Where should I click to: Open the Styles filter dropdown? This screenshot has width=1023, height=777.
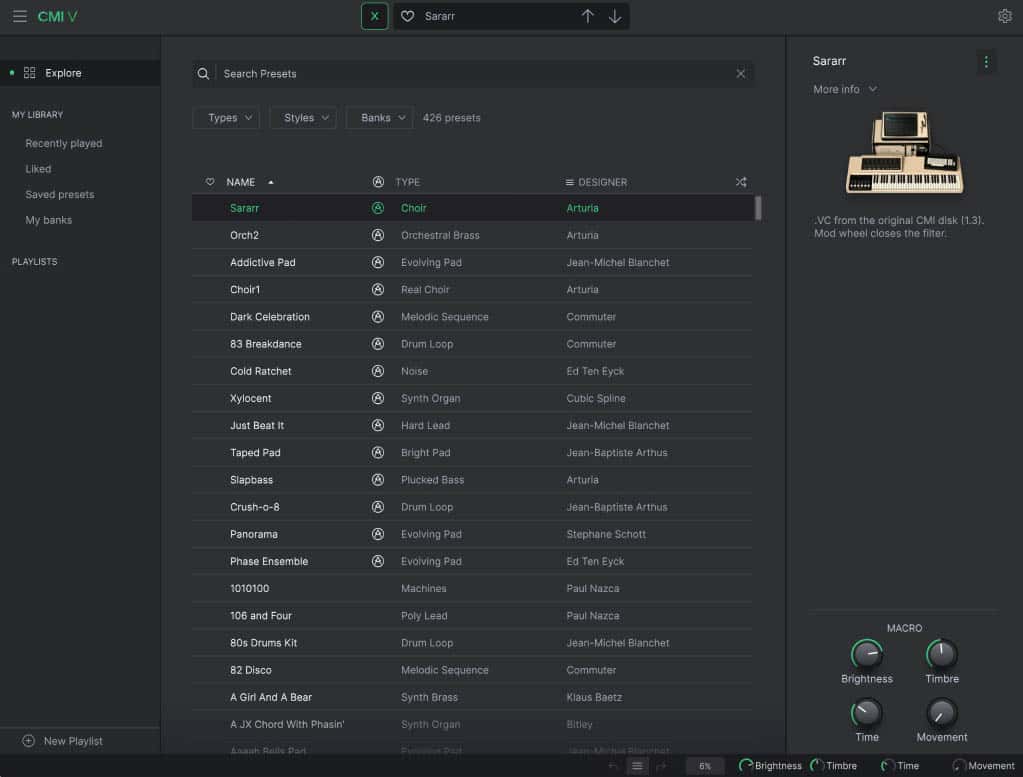click(303, 118)
